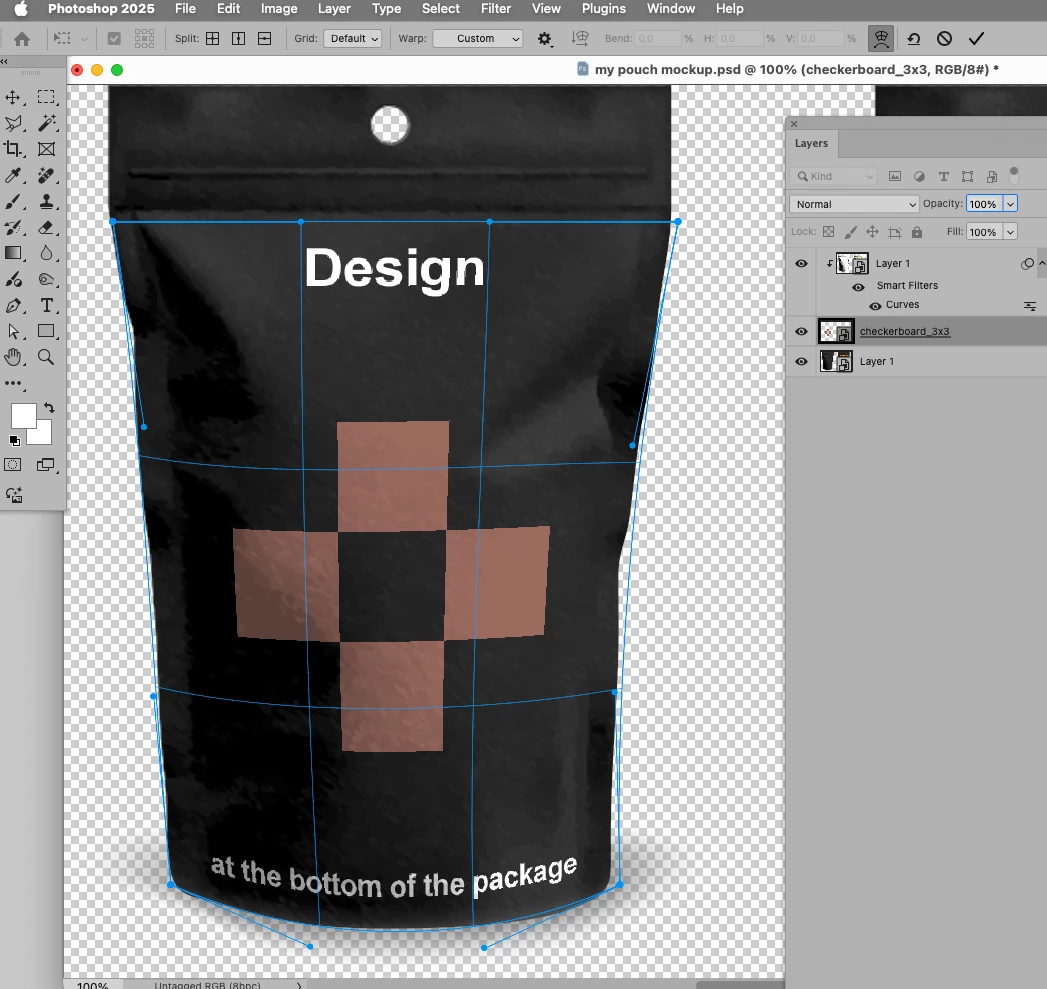The width and height of the screenshot is (1047, 989).
Task: Change the warp orientation
Action: coord(580,39)
